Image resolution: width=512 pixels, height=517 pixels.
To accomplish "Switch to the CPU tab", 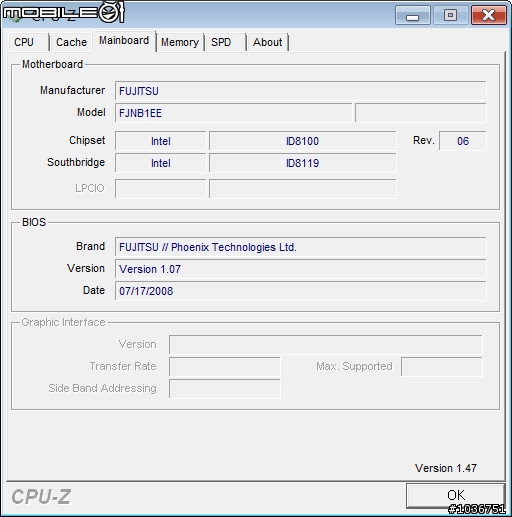I will 28,42.
